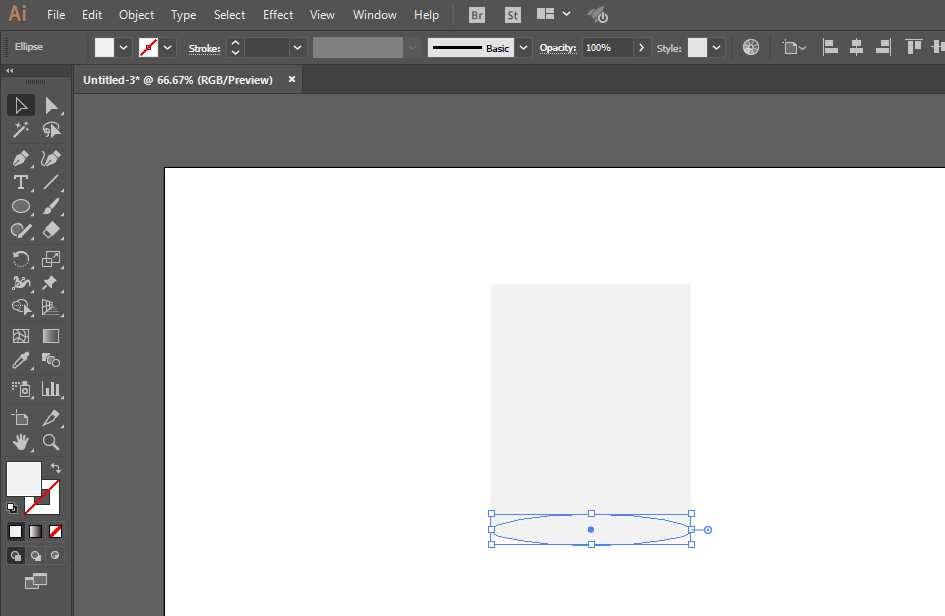Select the Eyedropper tool
The height and width of the screenshot is (616, 945).
21,361
